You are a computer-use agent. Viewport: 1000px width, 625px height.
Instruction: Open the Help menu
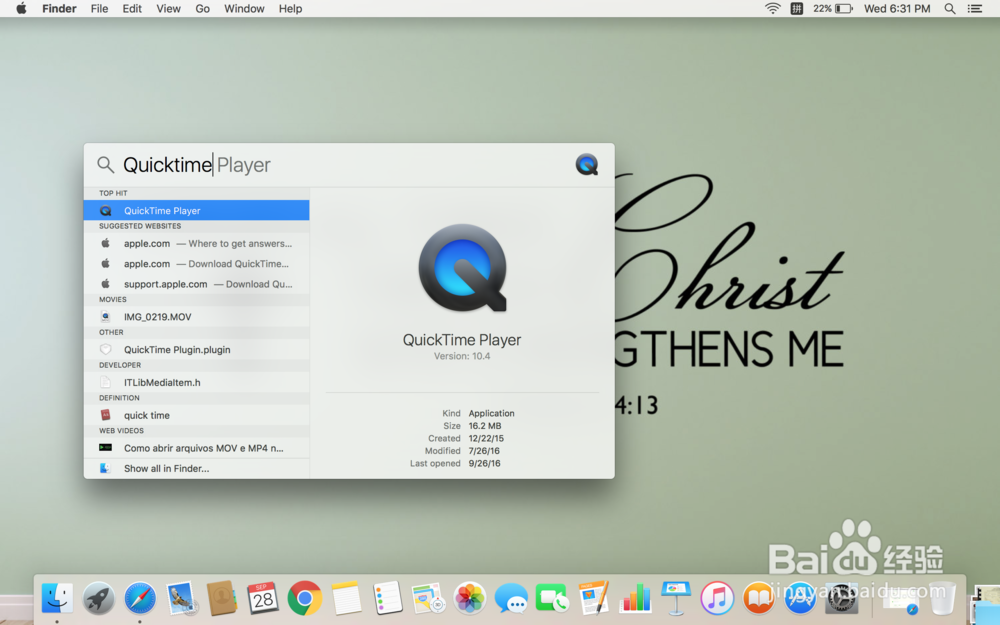tap(290, 8)
